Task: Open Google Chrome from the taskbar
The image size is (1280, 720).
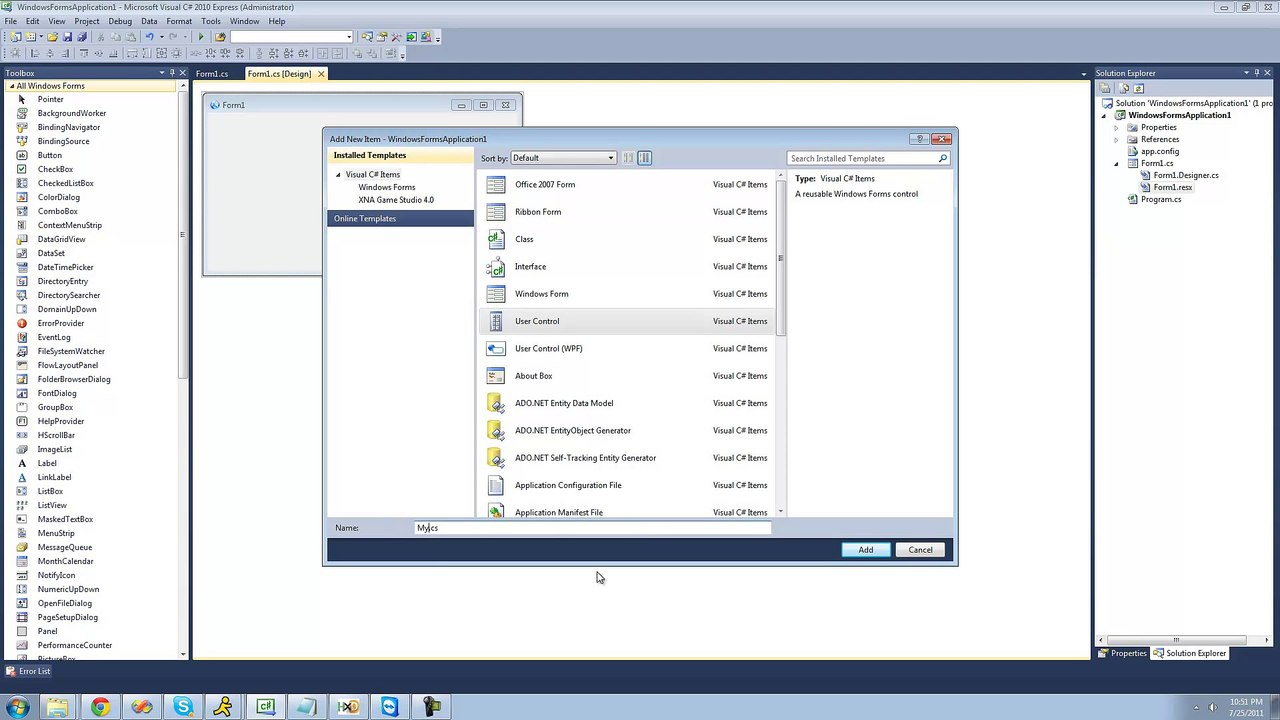Action: click(x=100, y=707)
